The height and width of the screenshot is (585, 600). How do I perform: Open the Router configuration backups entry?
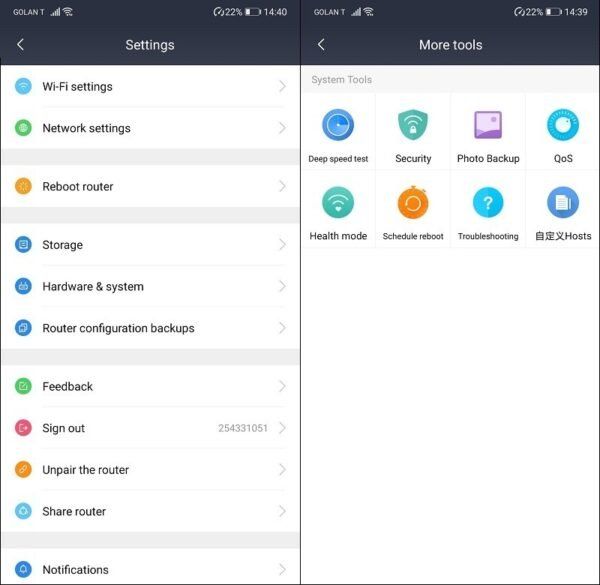[150, 328]
